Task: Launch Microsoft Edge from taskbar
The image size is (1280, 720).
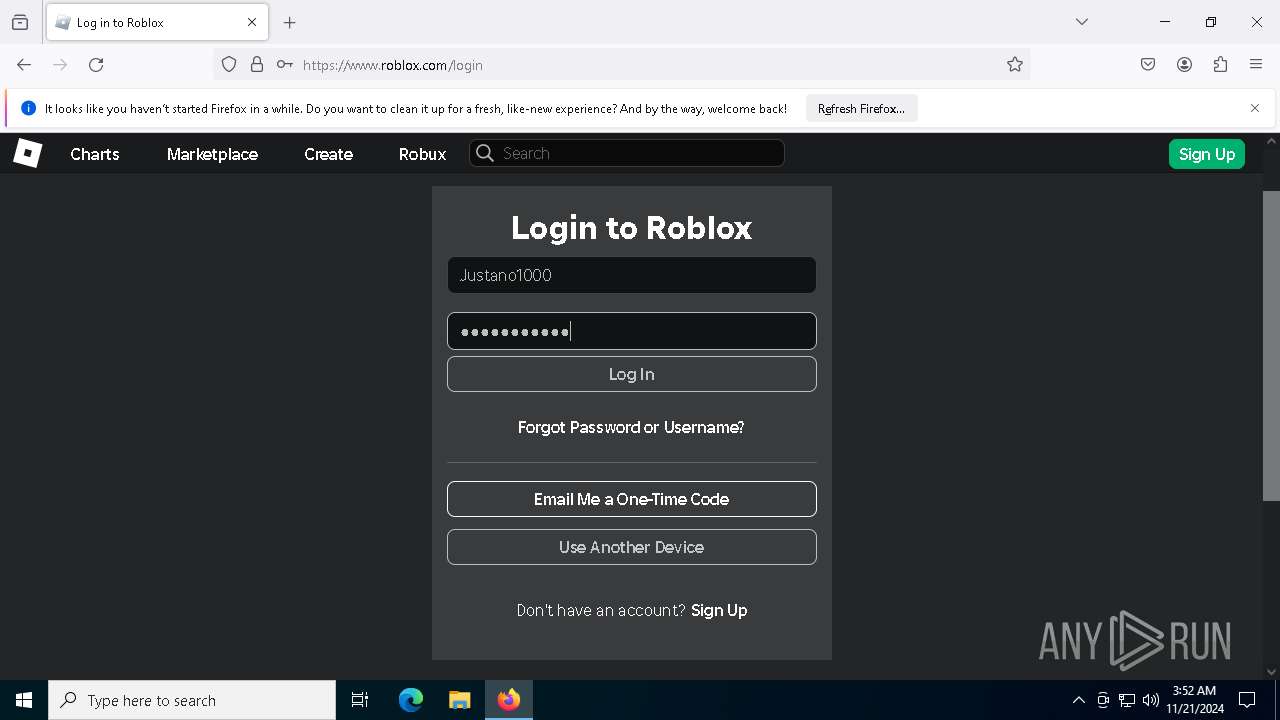Action: pos(411,700)
